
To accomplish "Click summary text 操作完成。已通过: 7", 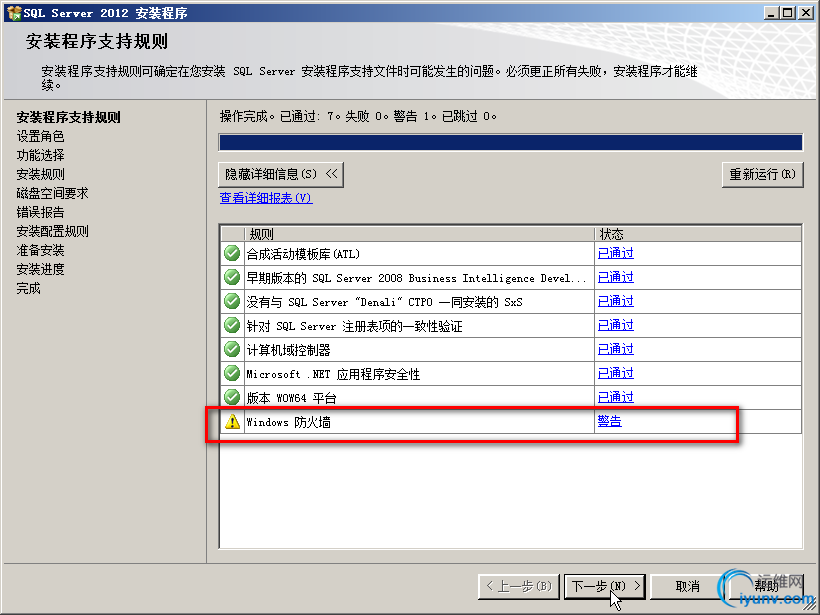I will pyautogui.click(x=280, y=116).
